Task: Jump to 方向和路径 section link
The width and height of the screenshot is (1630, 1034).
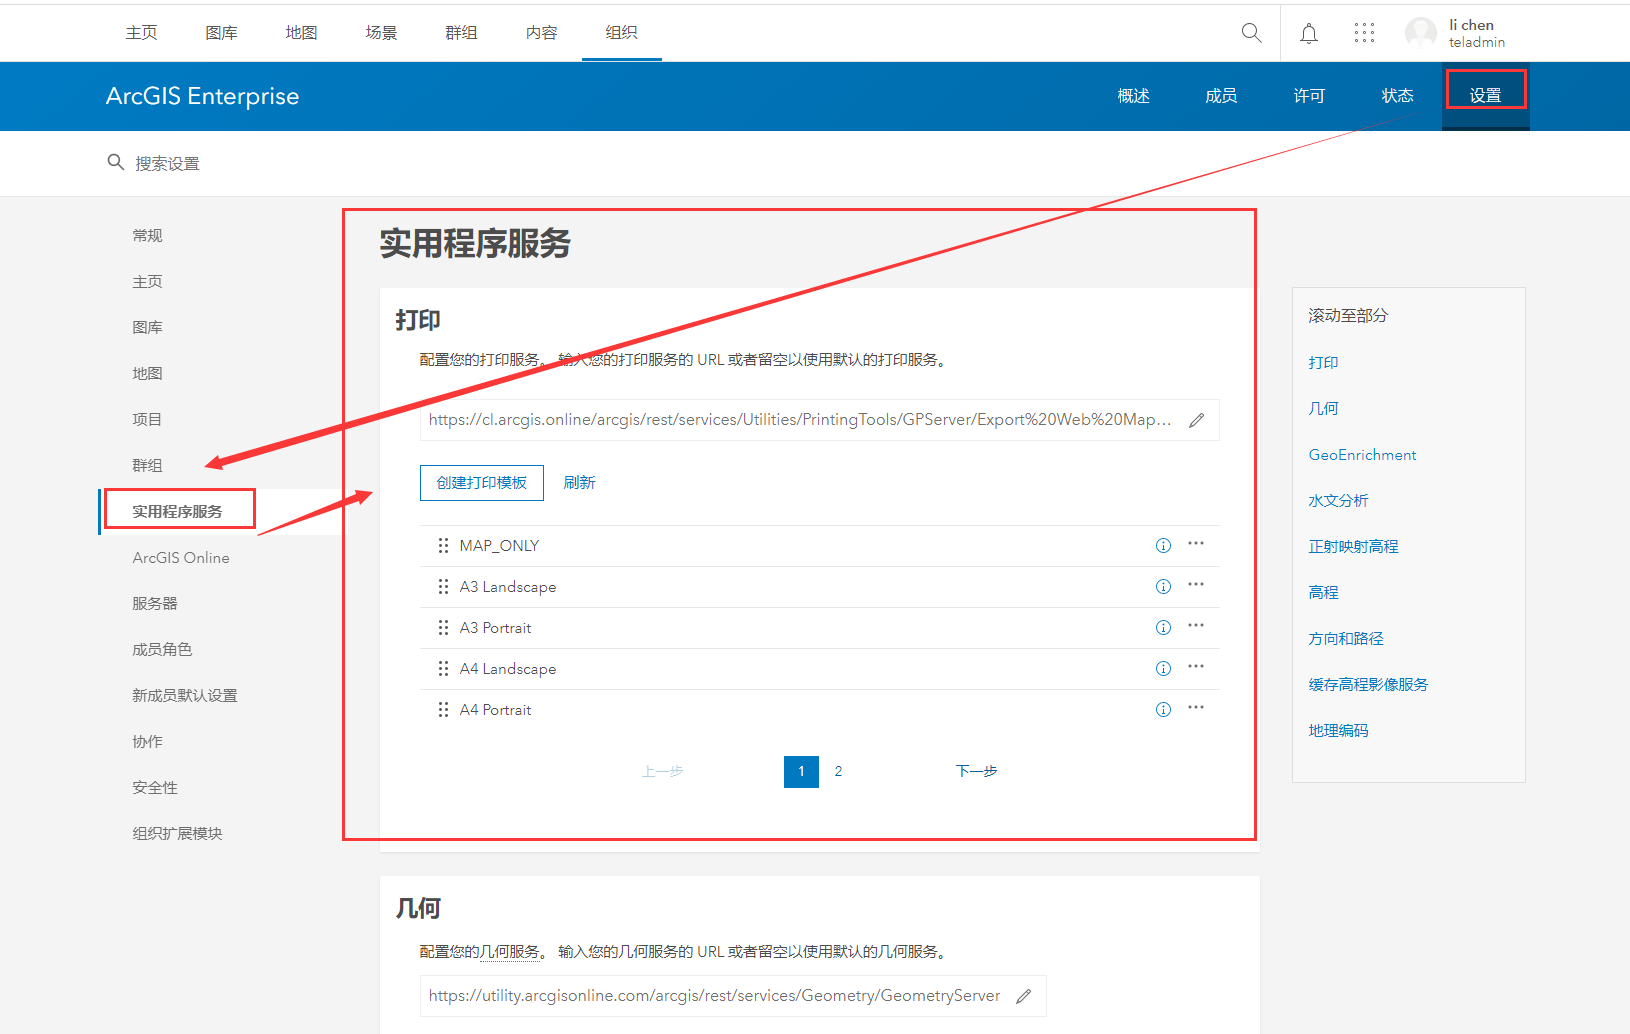Action: (x=1347, y=639)
